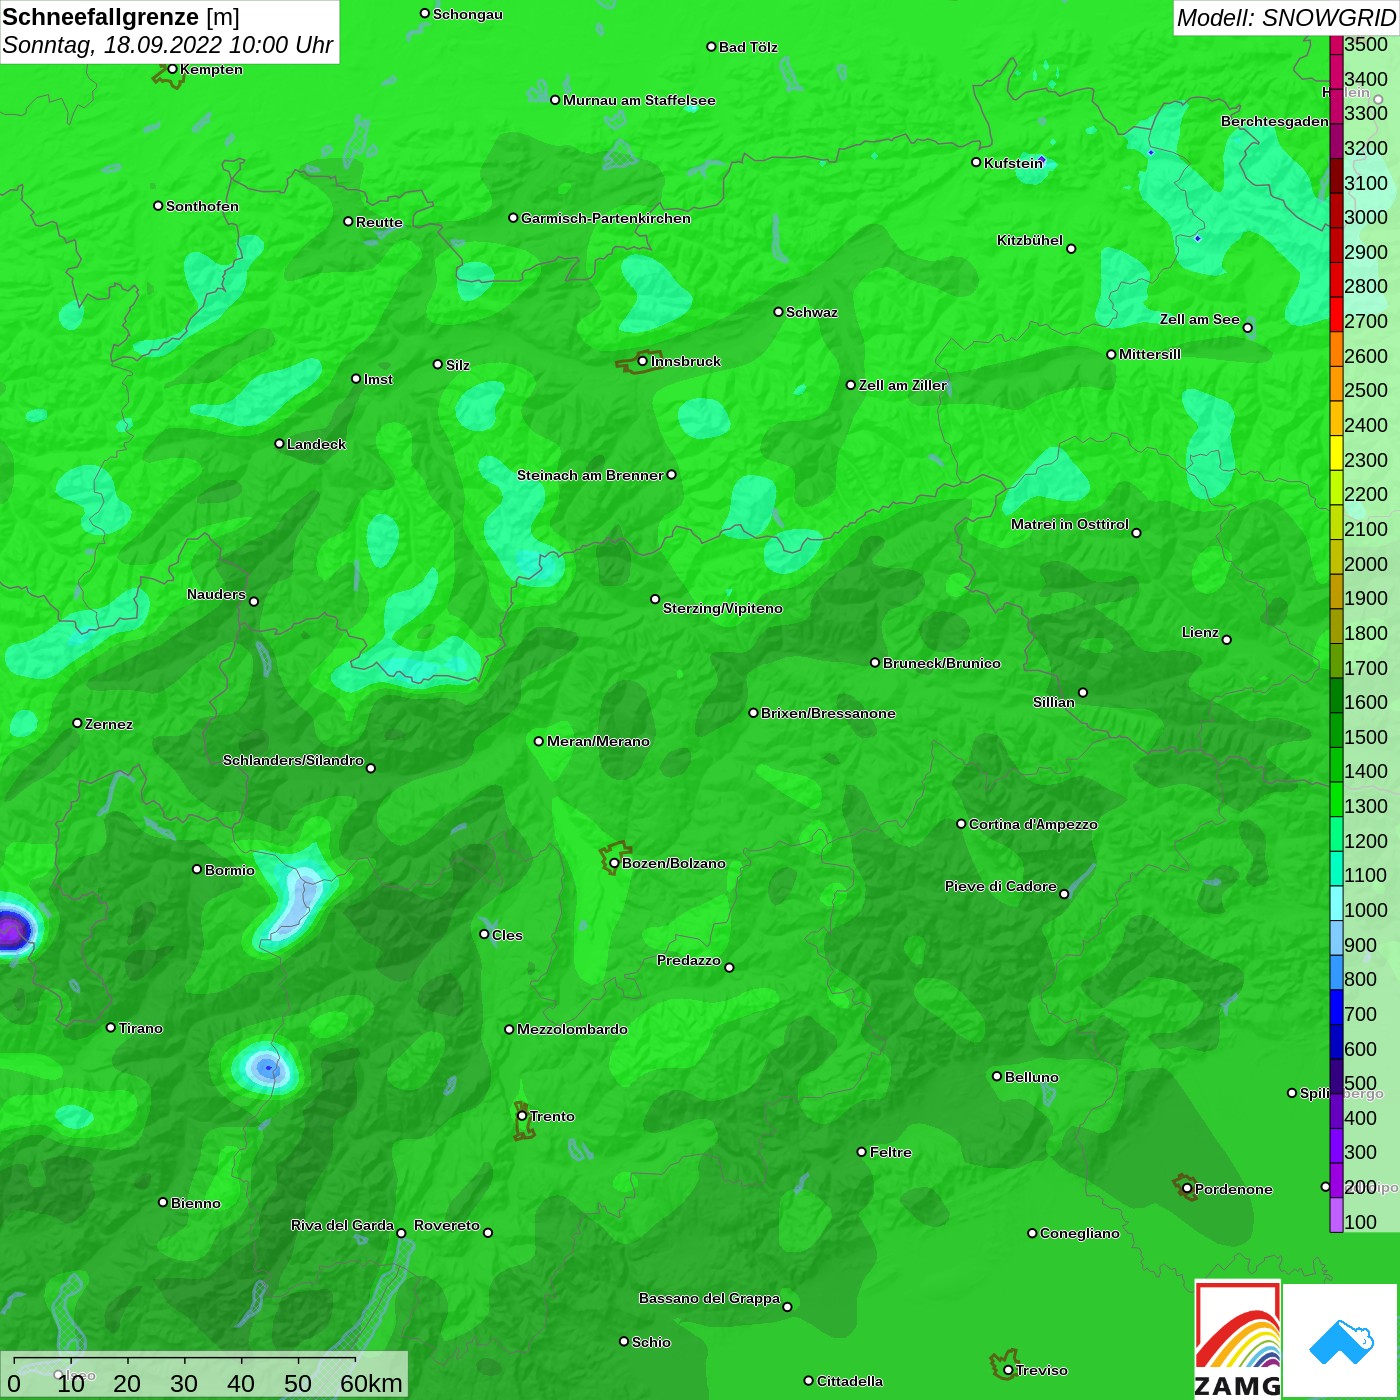Click the Berchtesgaden label
This screenshot has width=1400, height=1400.
[1275, 121]
